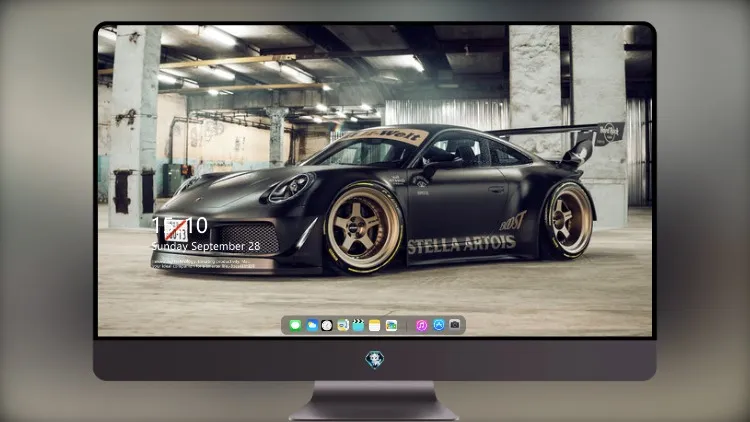Screen dimensions: 750x422
Task: Open dock icon between Notes and iTunes
Action: 391,325
